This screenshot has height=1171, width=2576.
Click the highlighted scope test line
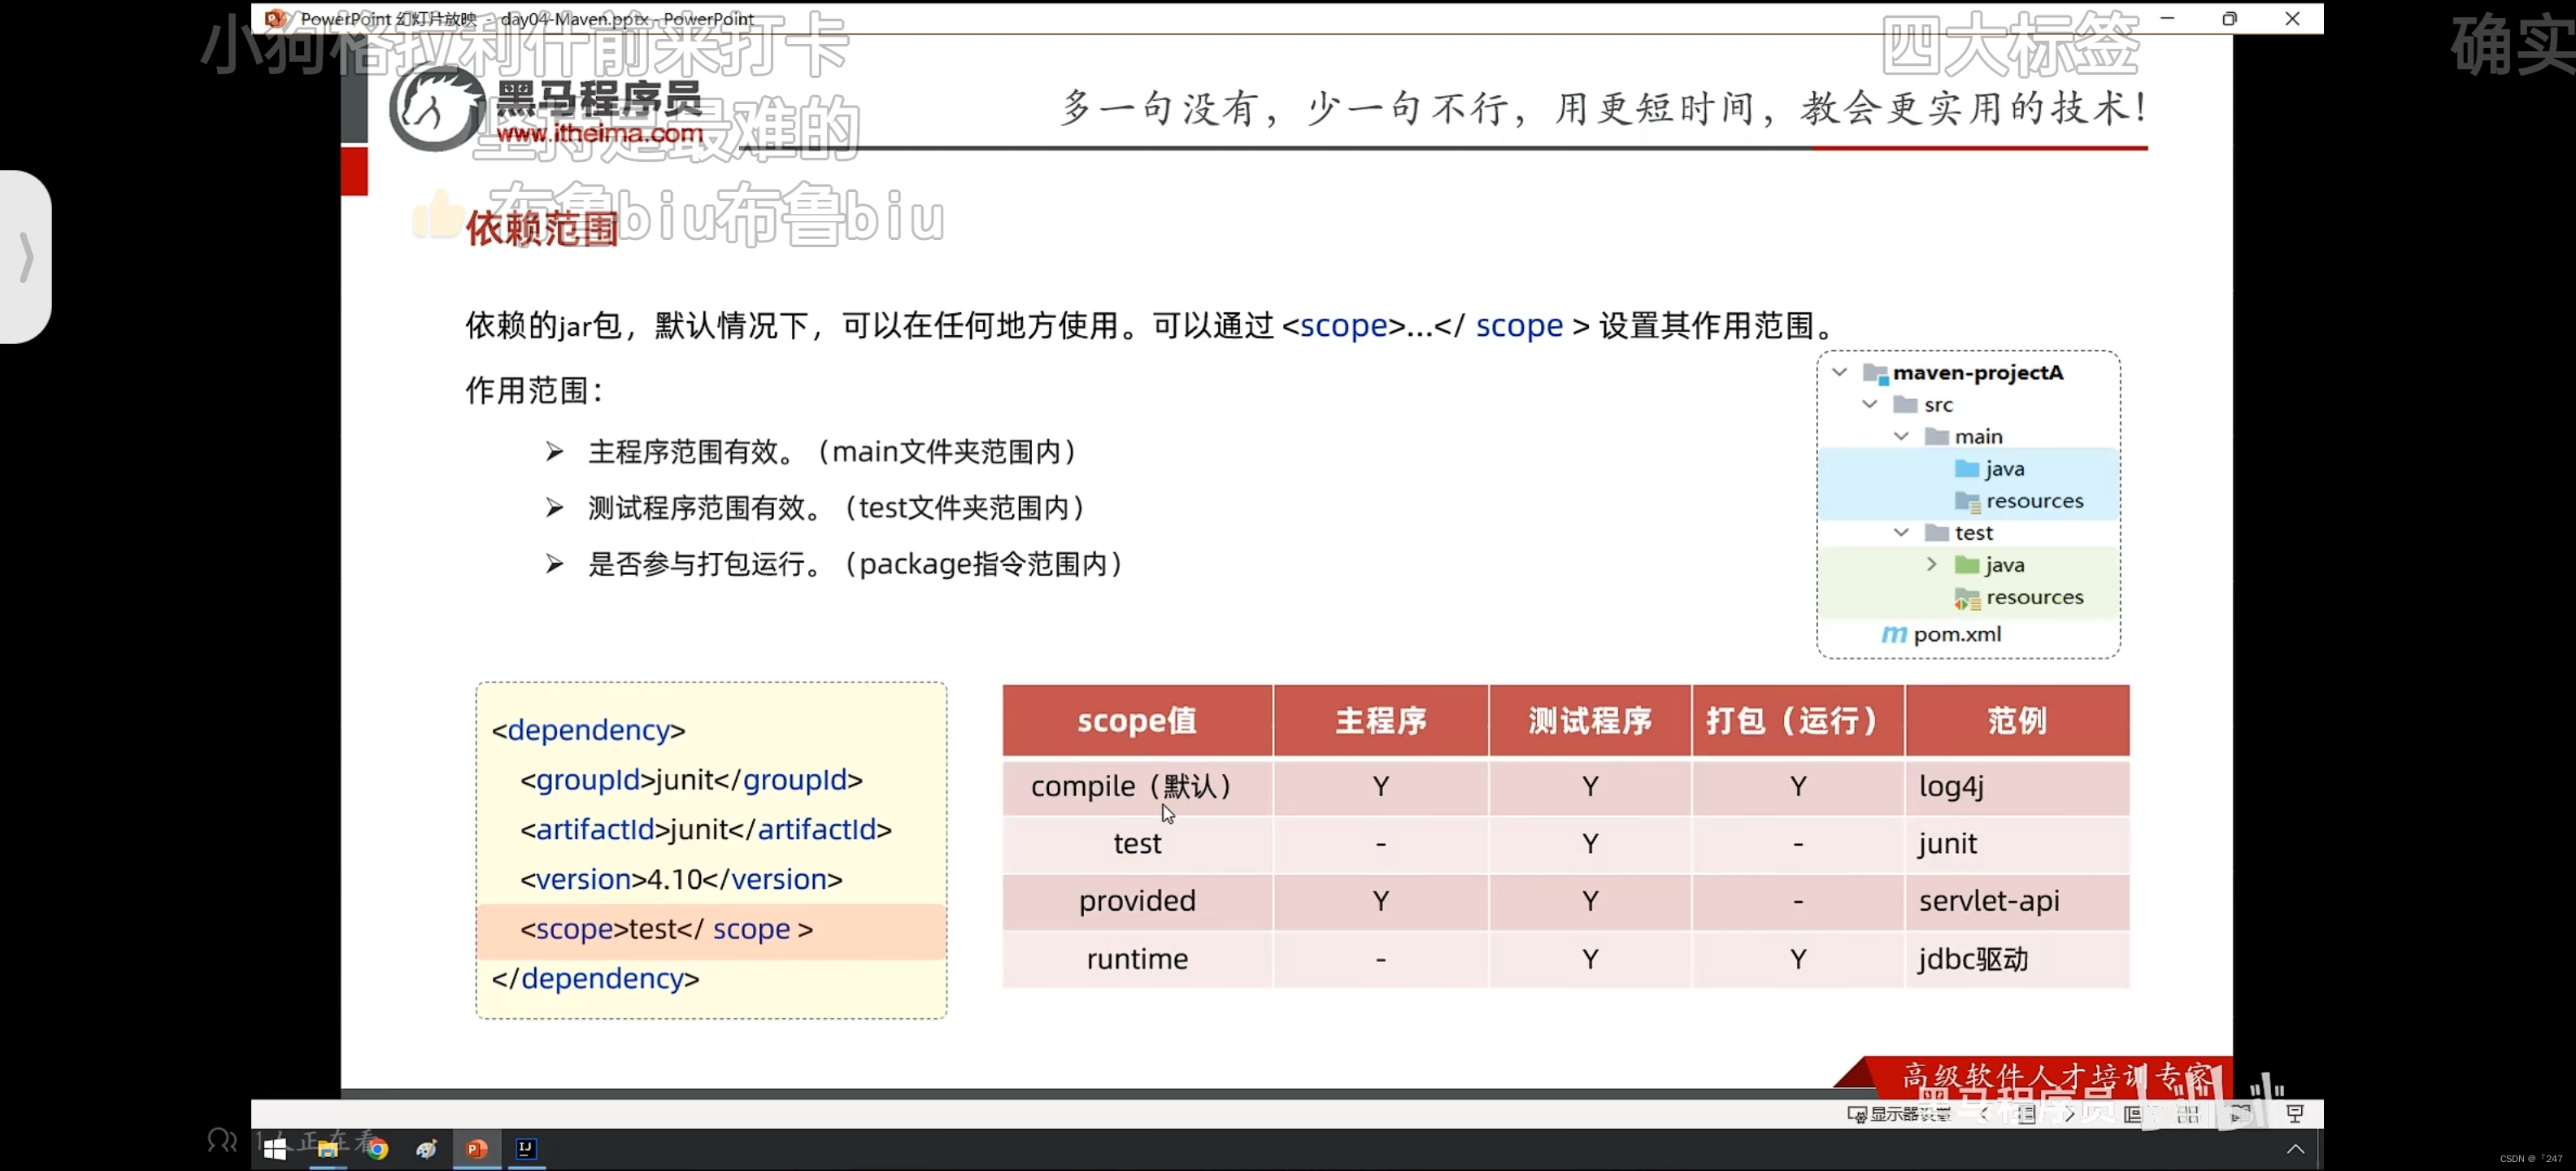[x=711, y=930]
